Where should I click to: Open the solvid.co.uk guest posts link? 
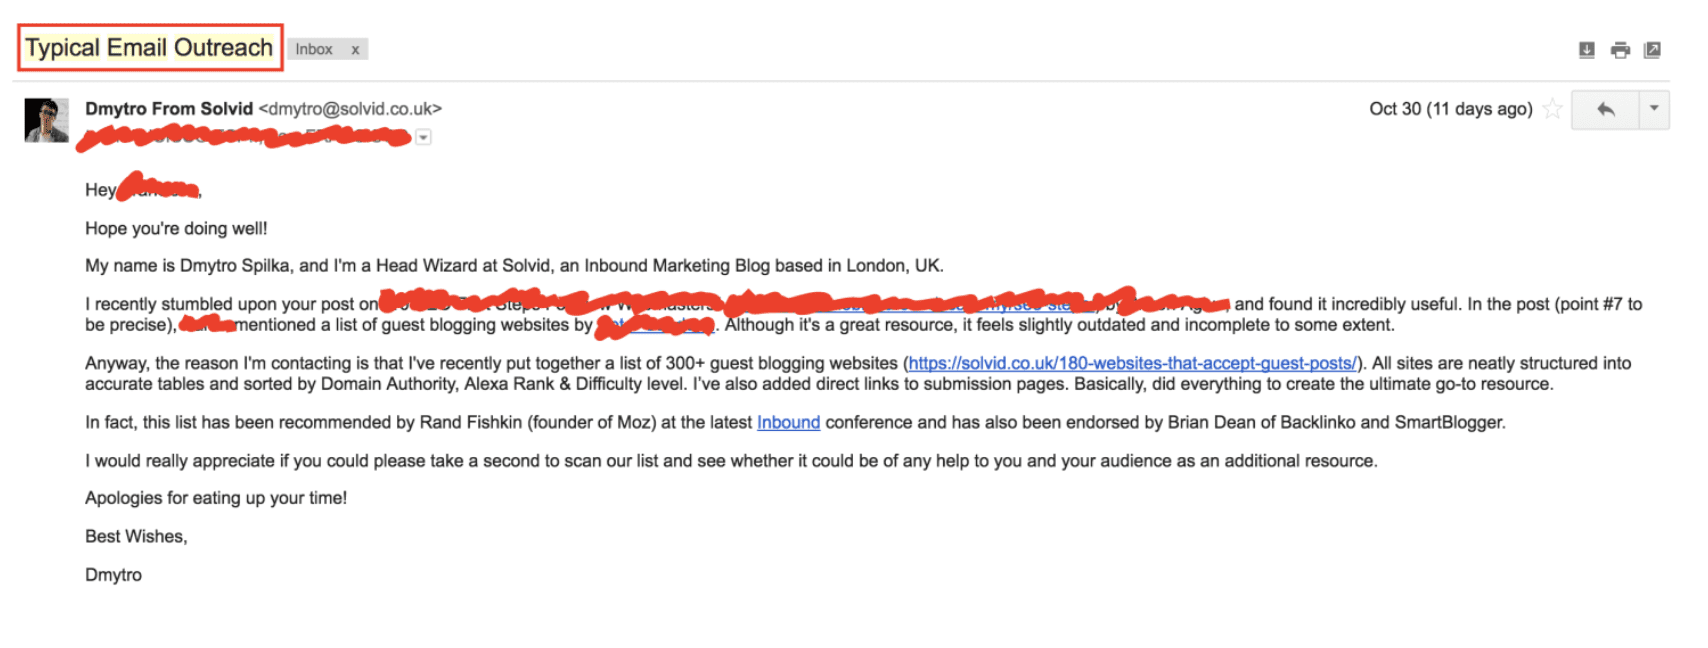coord(1133,363)
